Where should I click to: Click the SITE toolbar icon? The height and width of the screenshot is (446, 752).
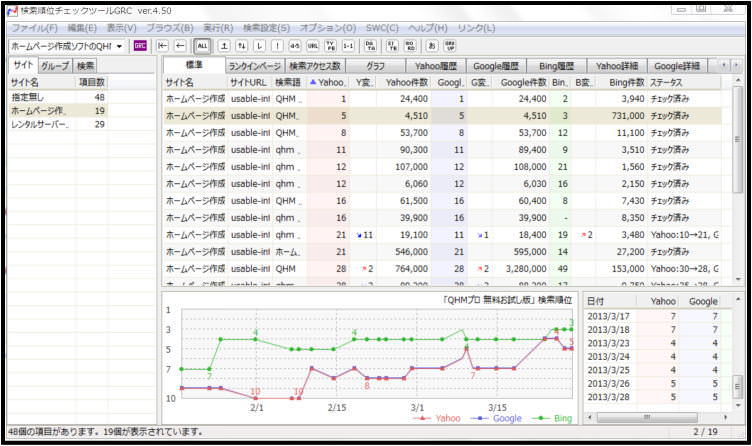click(x=392, y=46)
